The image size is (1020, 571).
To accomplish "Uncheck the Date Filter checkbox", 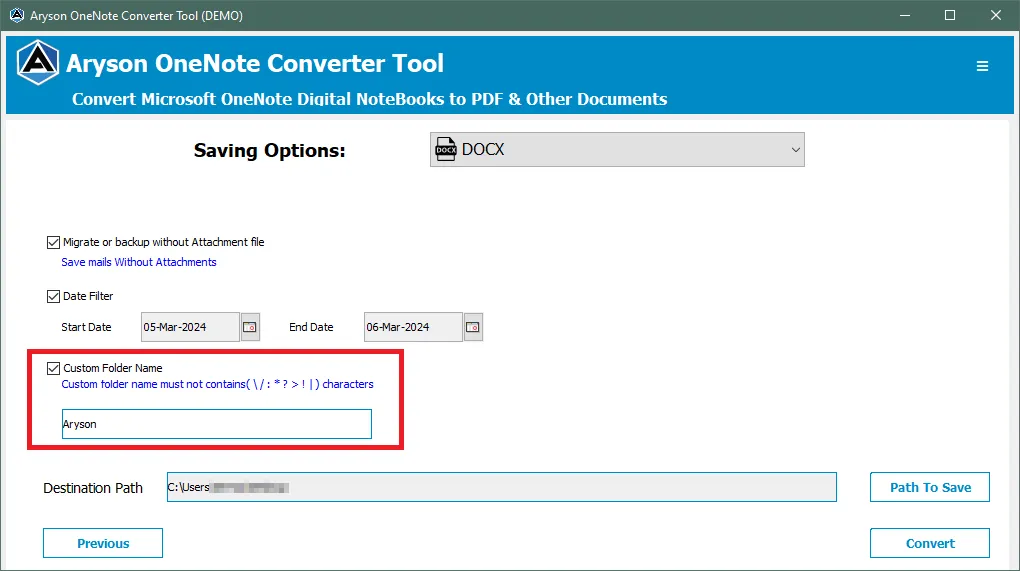I will point(53,297).
